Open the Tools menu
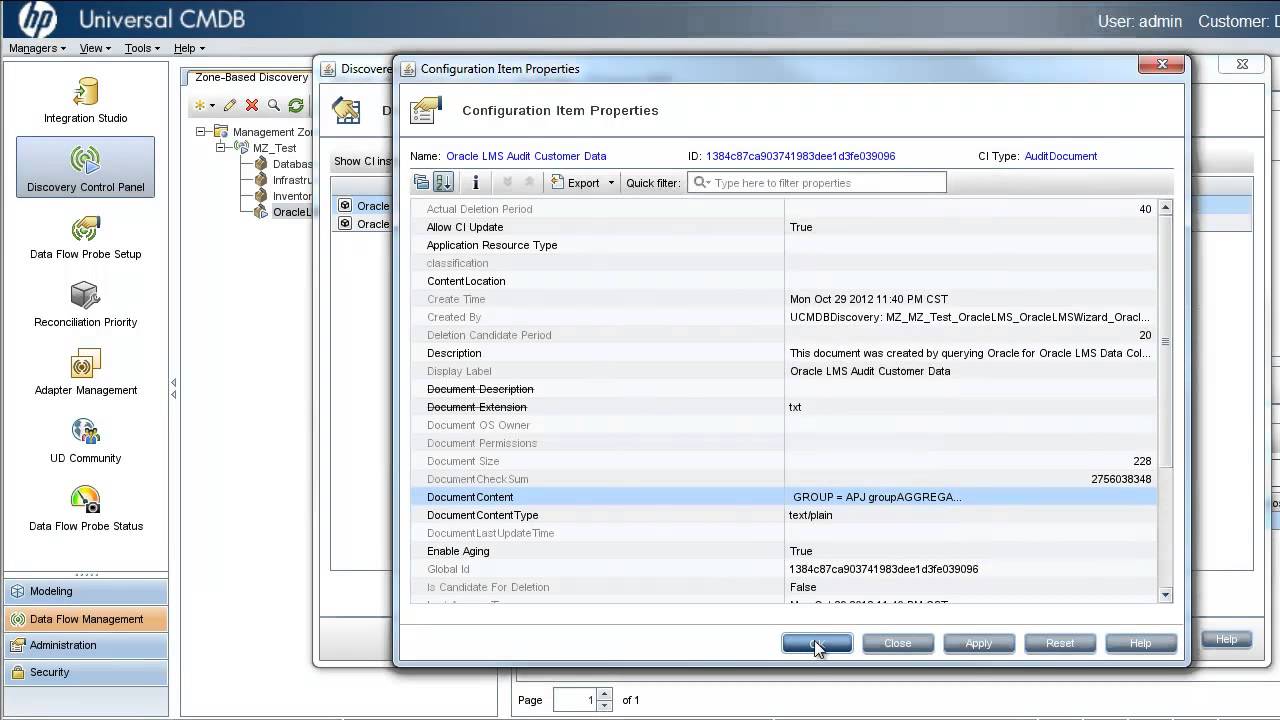 click(142, 48)
